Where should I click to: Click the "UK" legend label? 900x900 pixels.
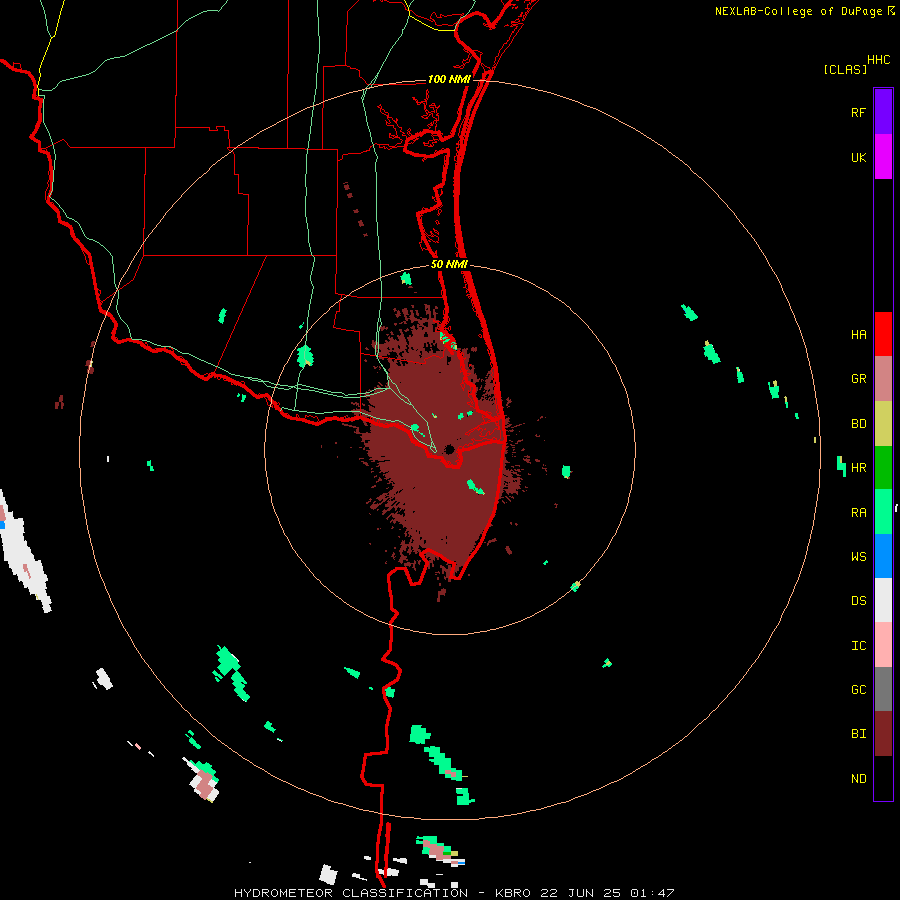click(858, 157)
